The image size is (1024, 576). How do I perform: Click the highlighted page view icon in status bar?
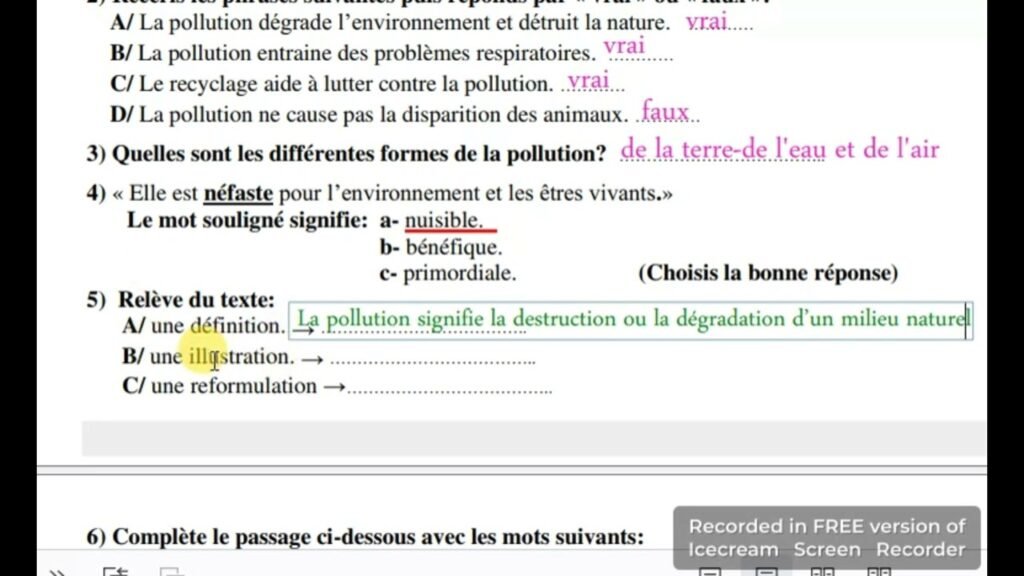[x=766, y=572]
